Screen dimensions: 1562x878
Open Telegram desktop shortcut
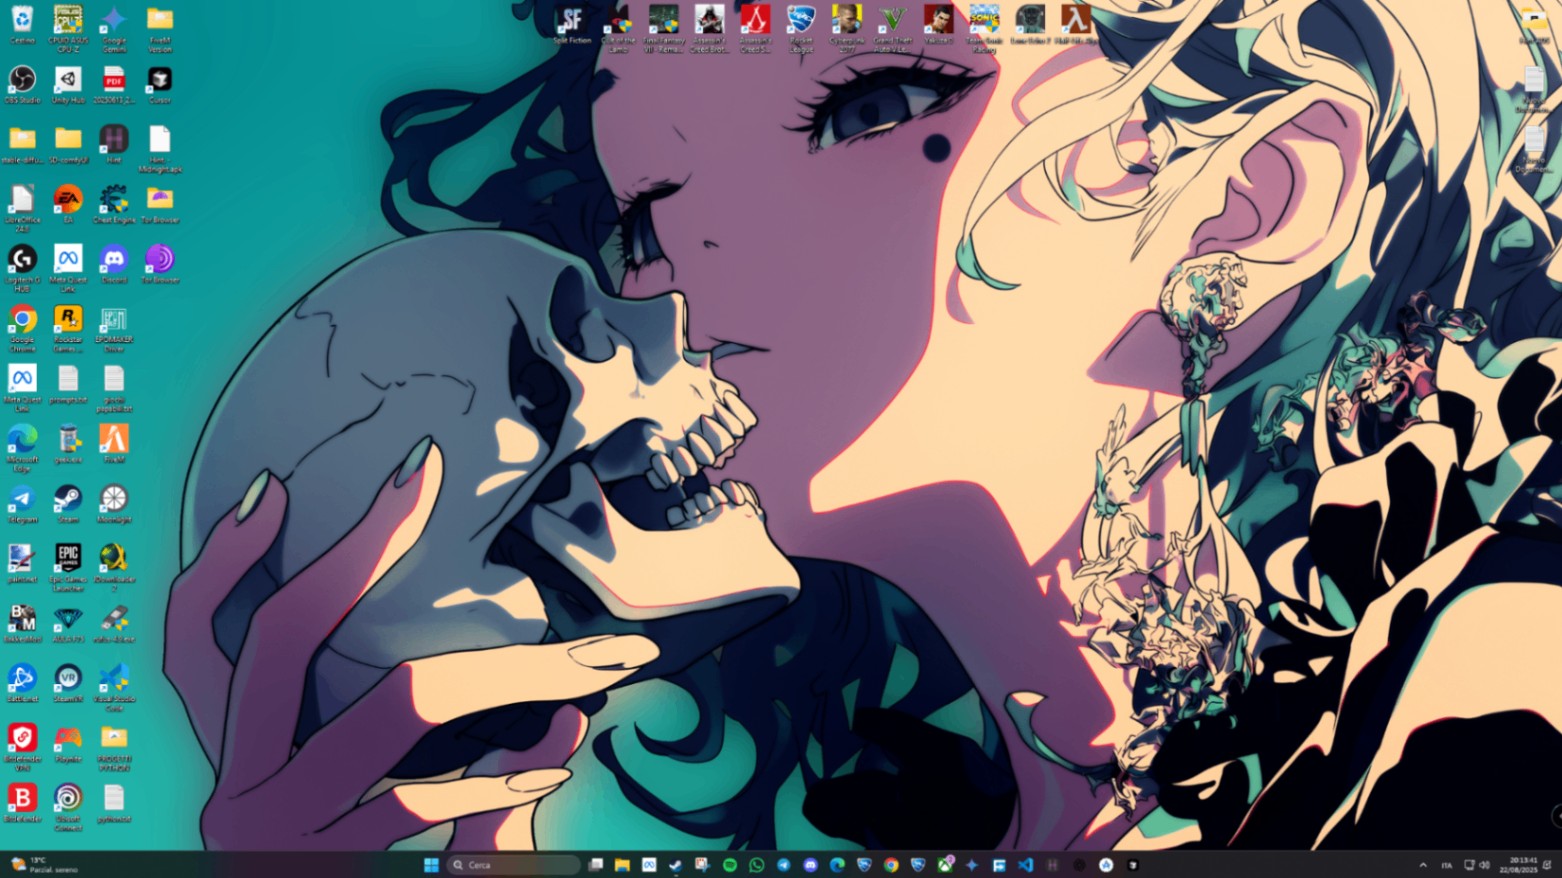click(22, 504)
